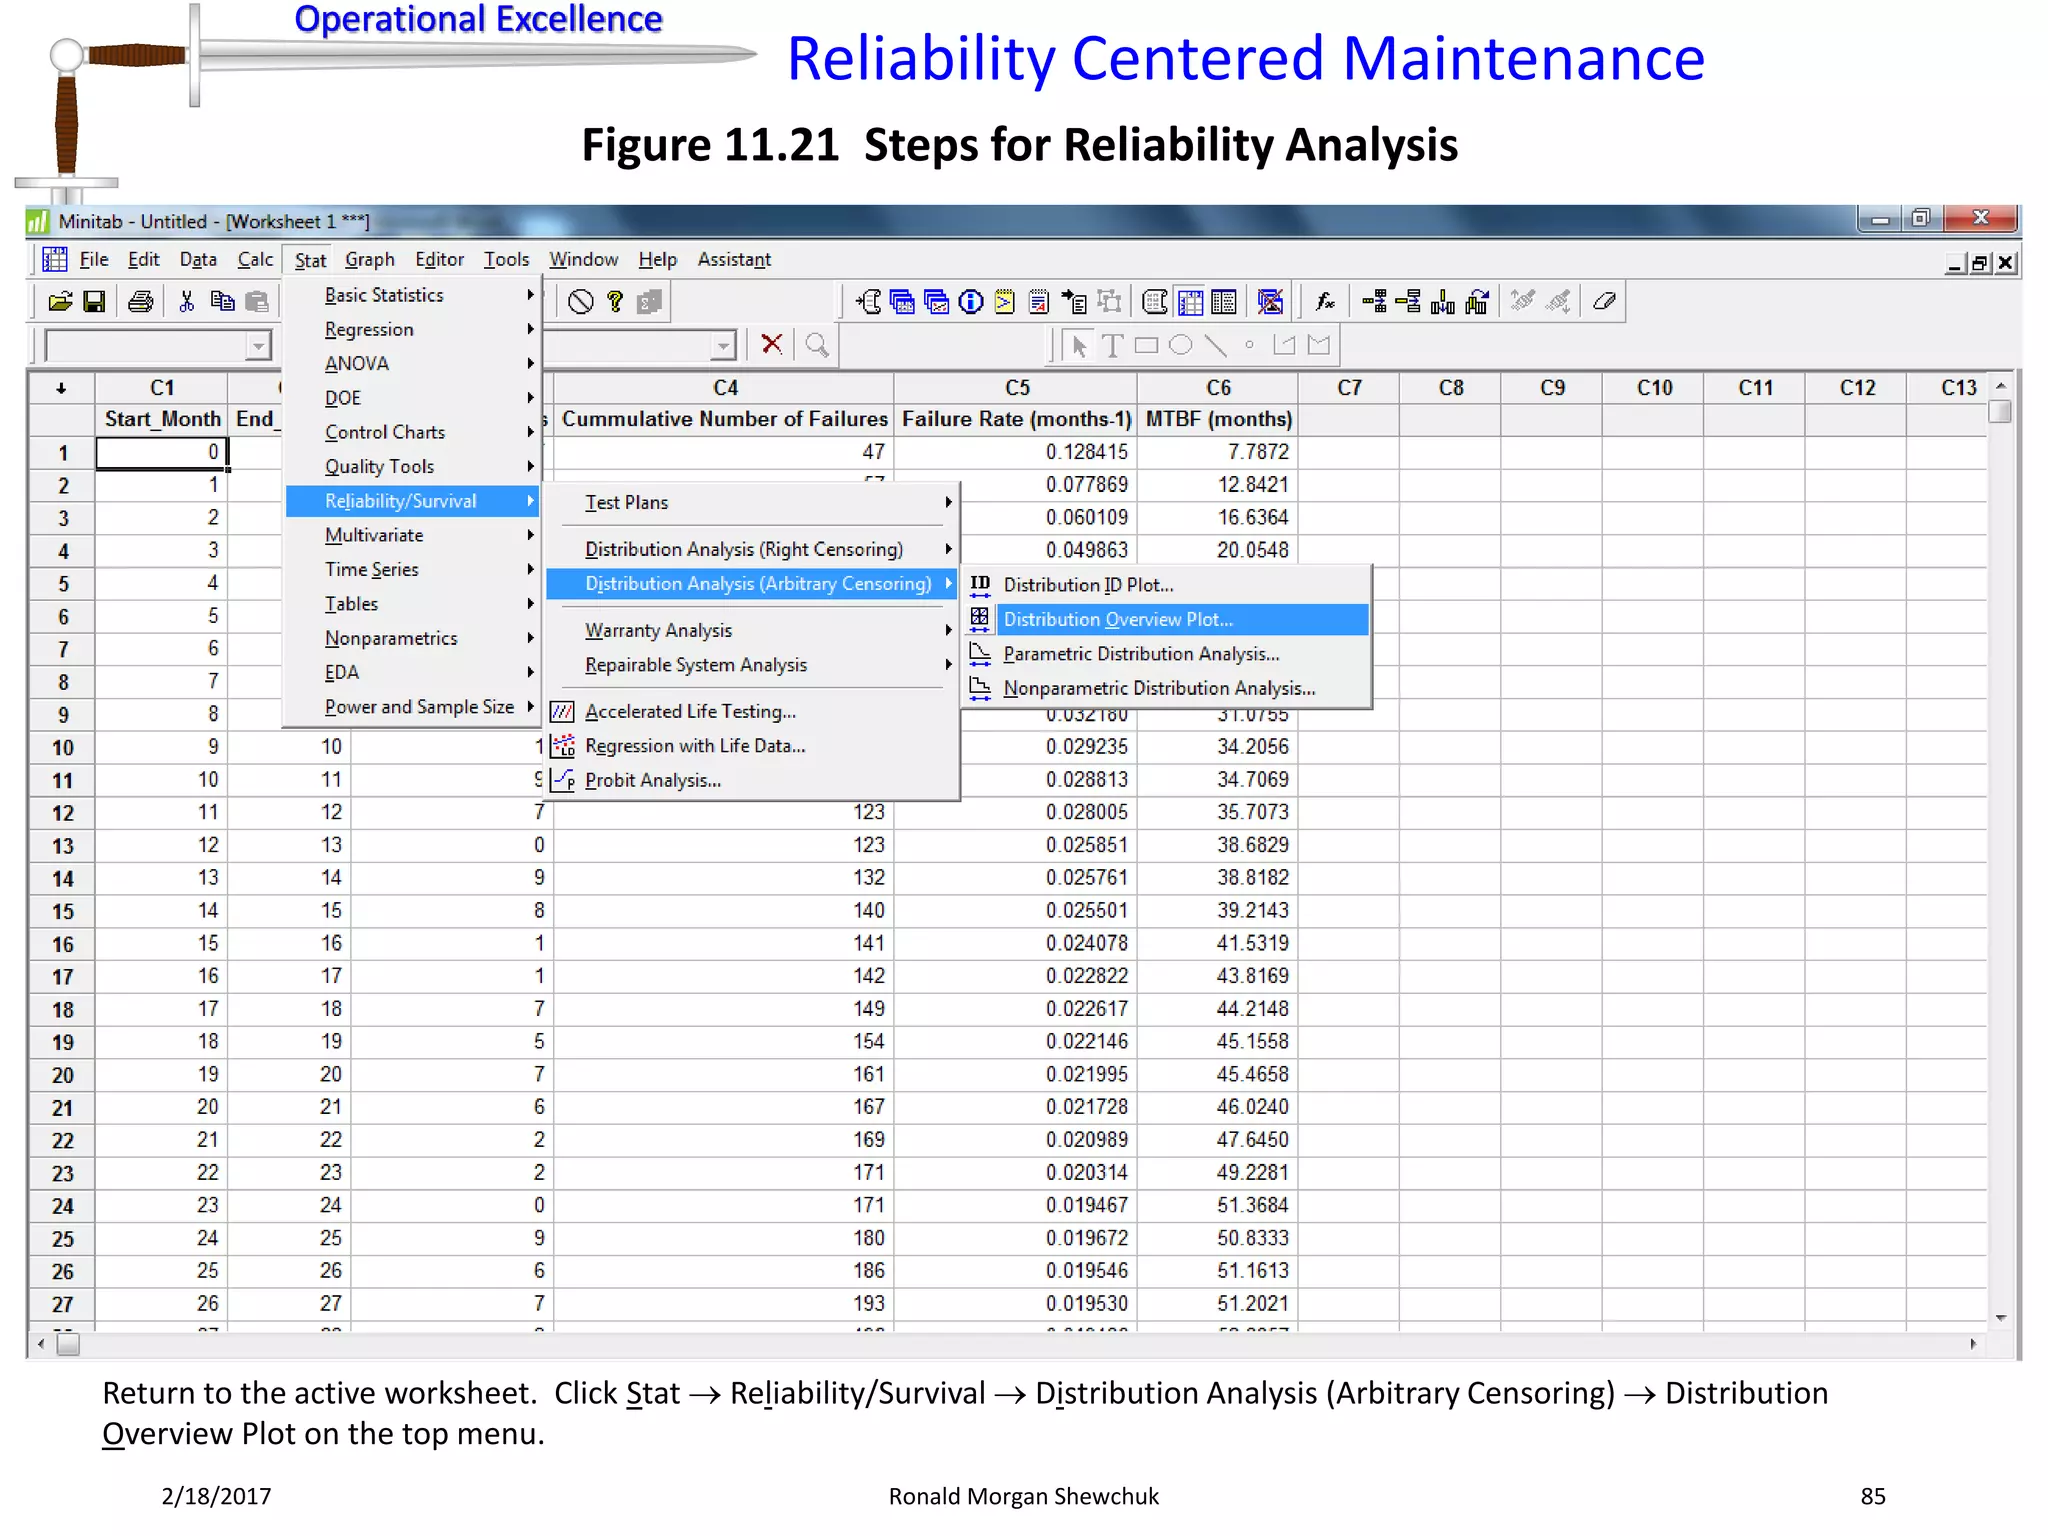Choose Parametric Distribution Analysis menu entry

1167,654
